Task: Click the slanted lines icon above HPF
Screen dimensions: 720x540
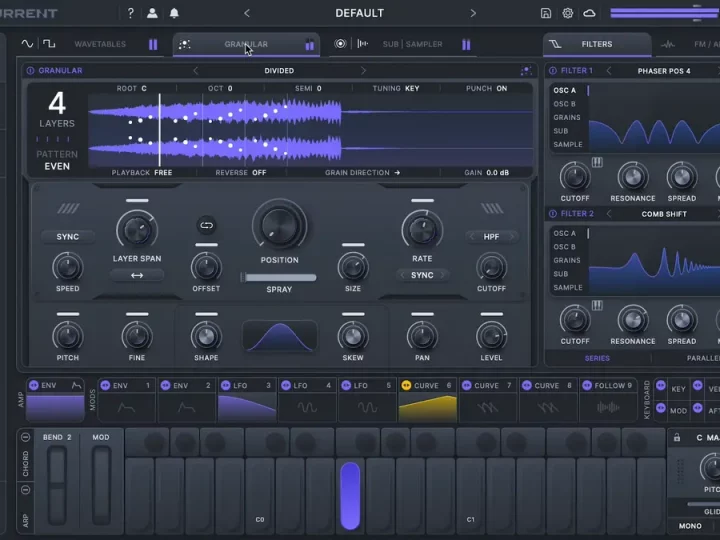Action: tap(492, 209)
